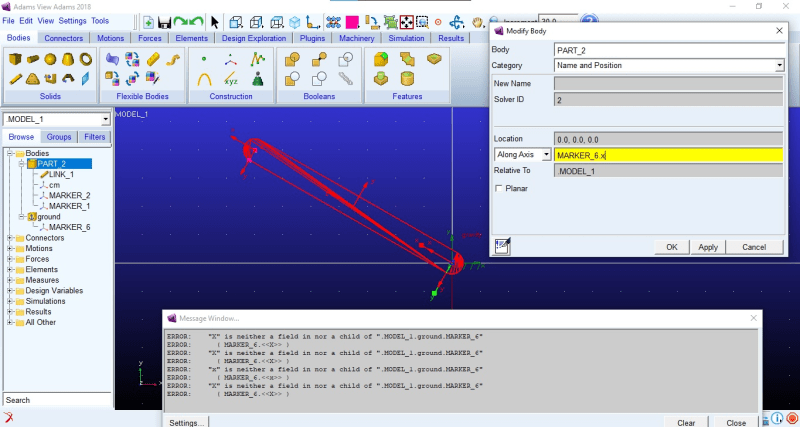800x427 pixels.
Task: Click the Body name field PART_2
Action: pos(668,50)
